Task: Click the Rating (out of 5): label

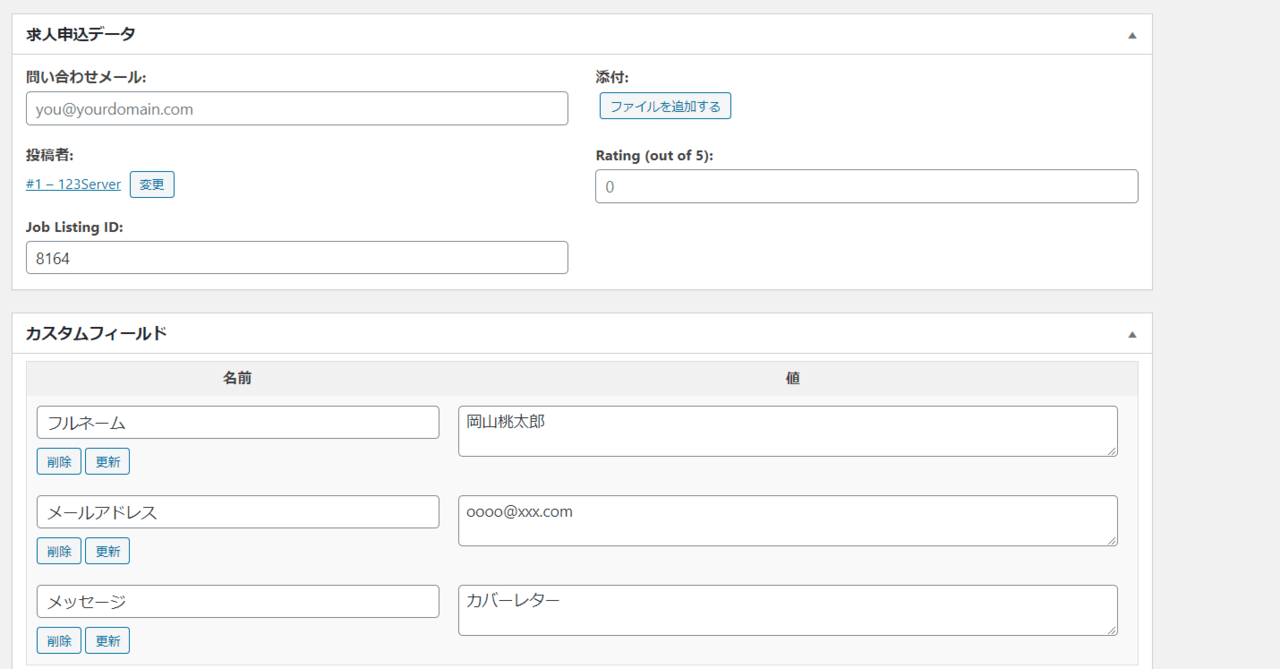Action: click(654, 155)
